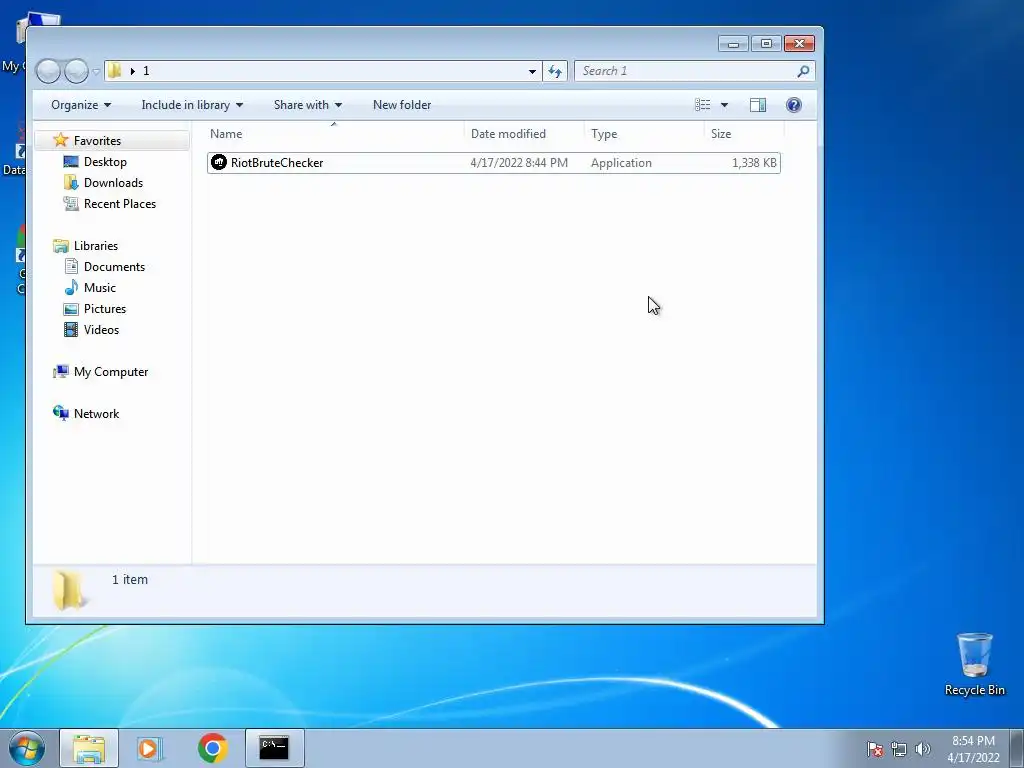The image size is (1024, 768).
Task: Click the Downloads folder icon in sidebar
Action: coord(71,183)
